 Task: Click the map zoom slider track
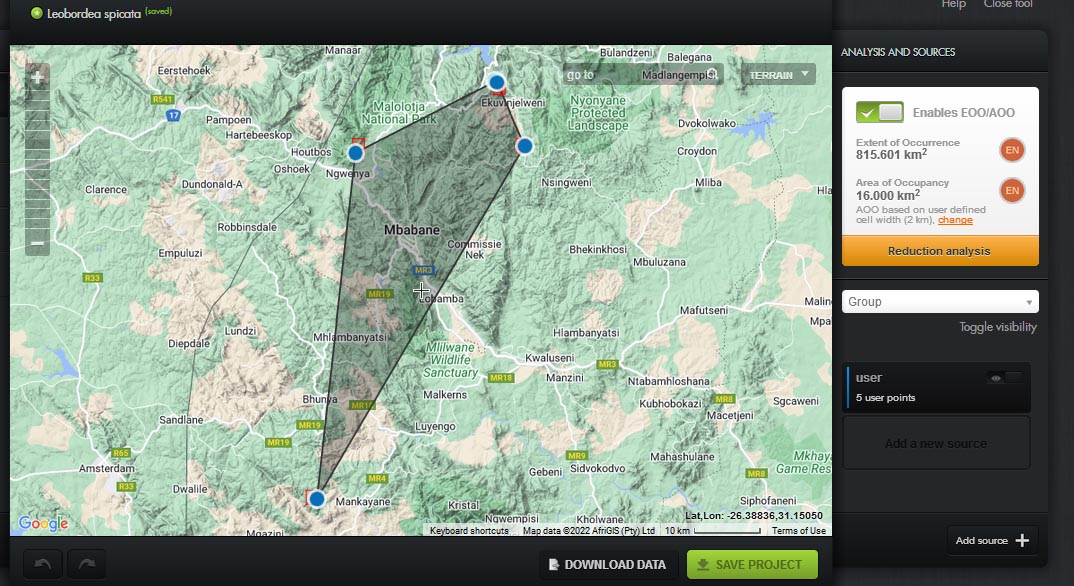37,160
